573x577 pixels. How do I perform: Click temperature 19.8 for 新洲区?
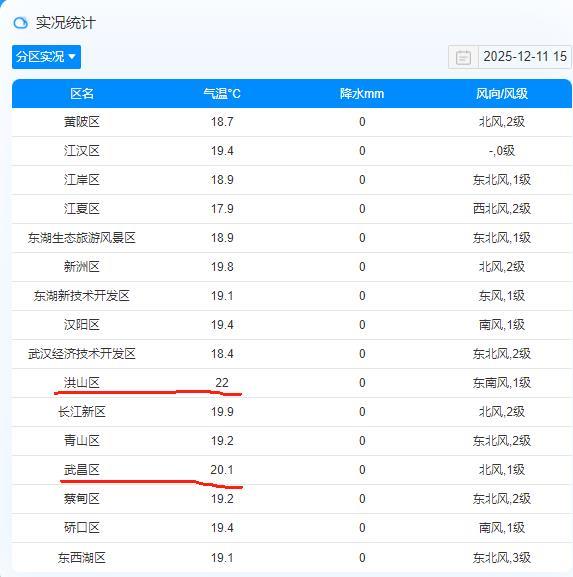pos(222,267)
